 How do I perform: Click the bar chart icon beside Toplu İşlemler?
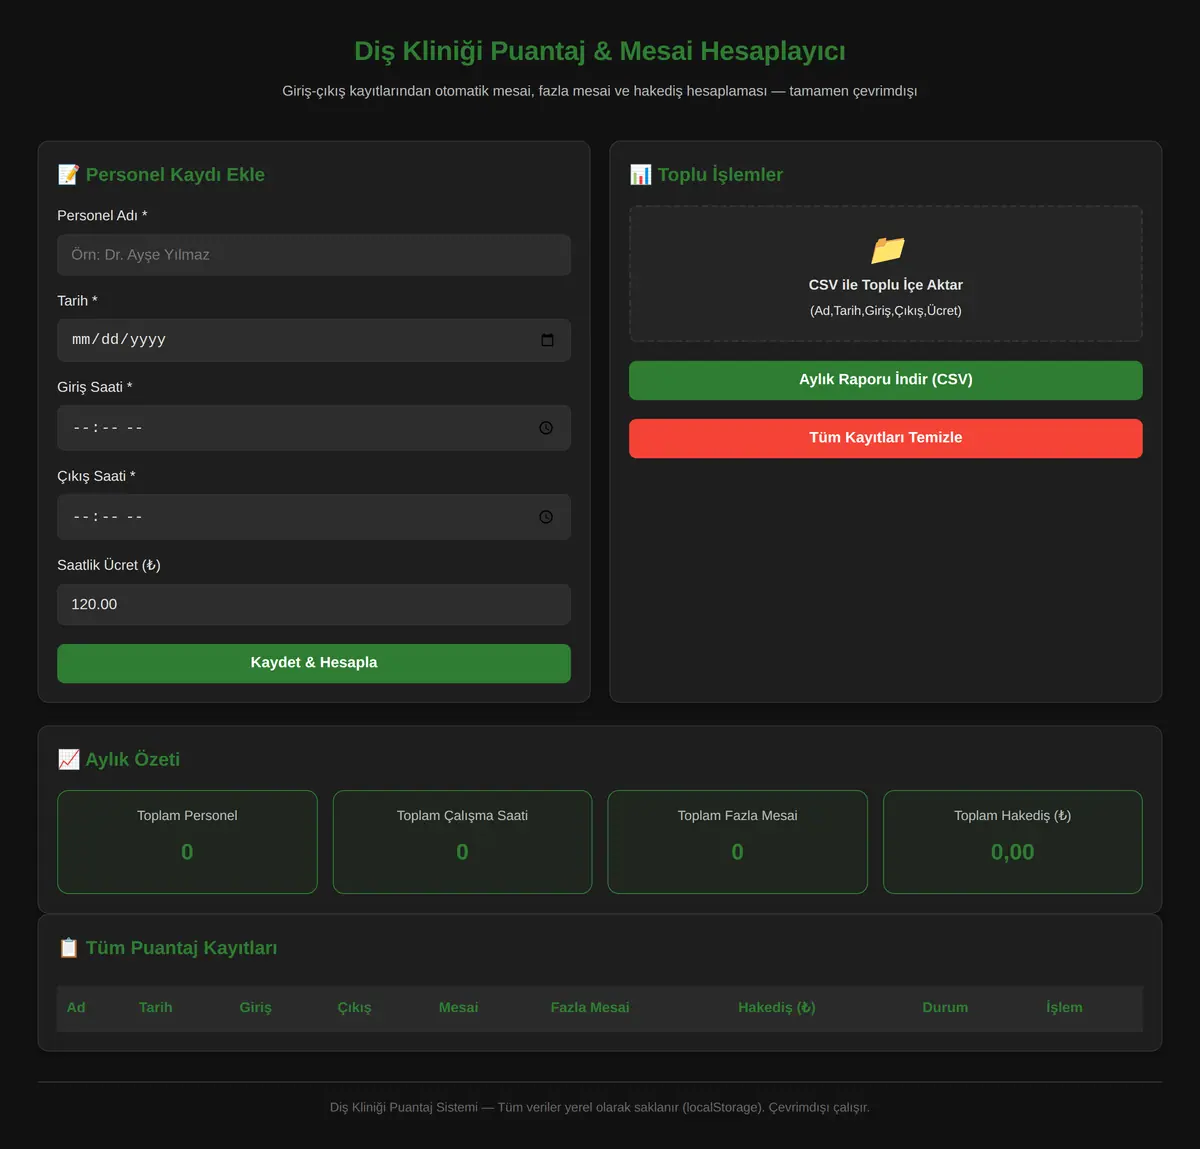click(640, 175)
